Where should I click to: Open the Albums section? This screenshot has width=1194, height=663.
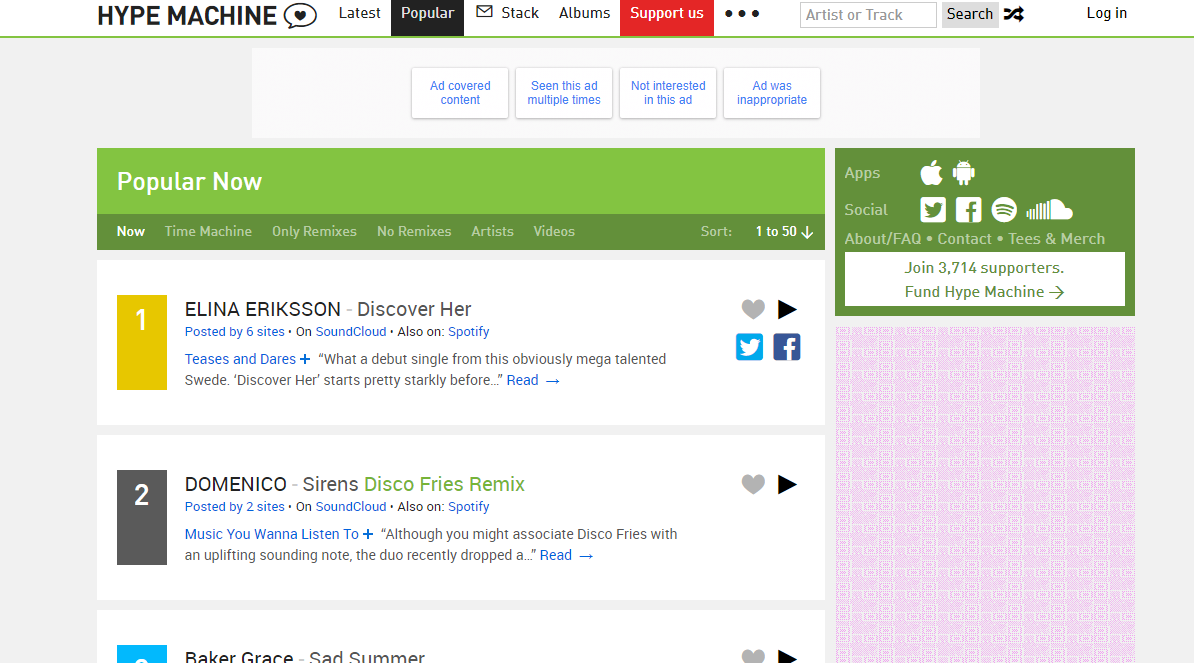click(x=584, y=13)
